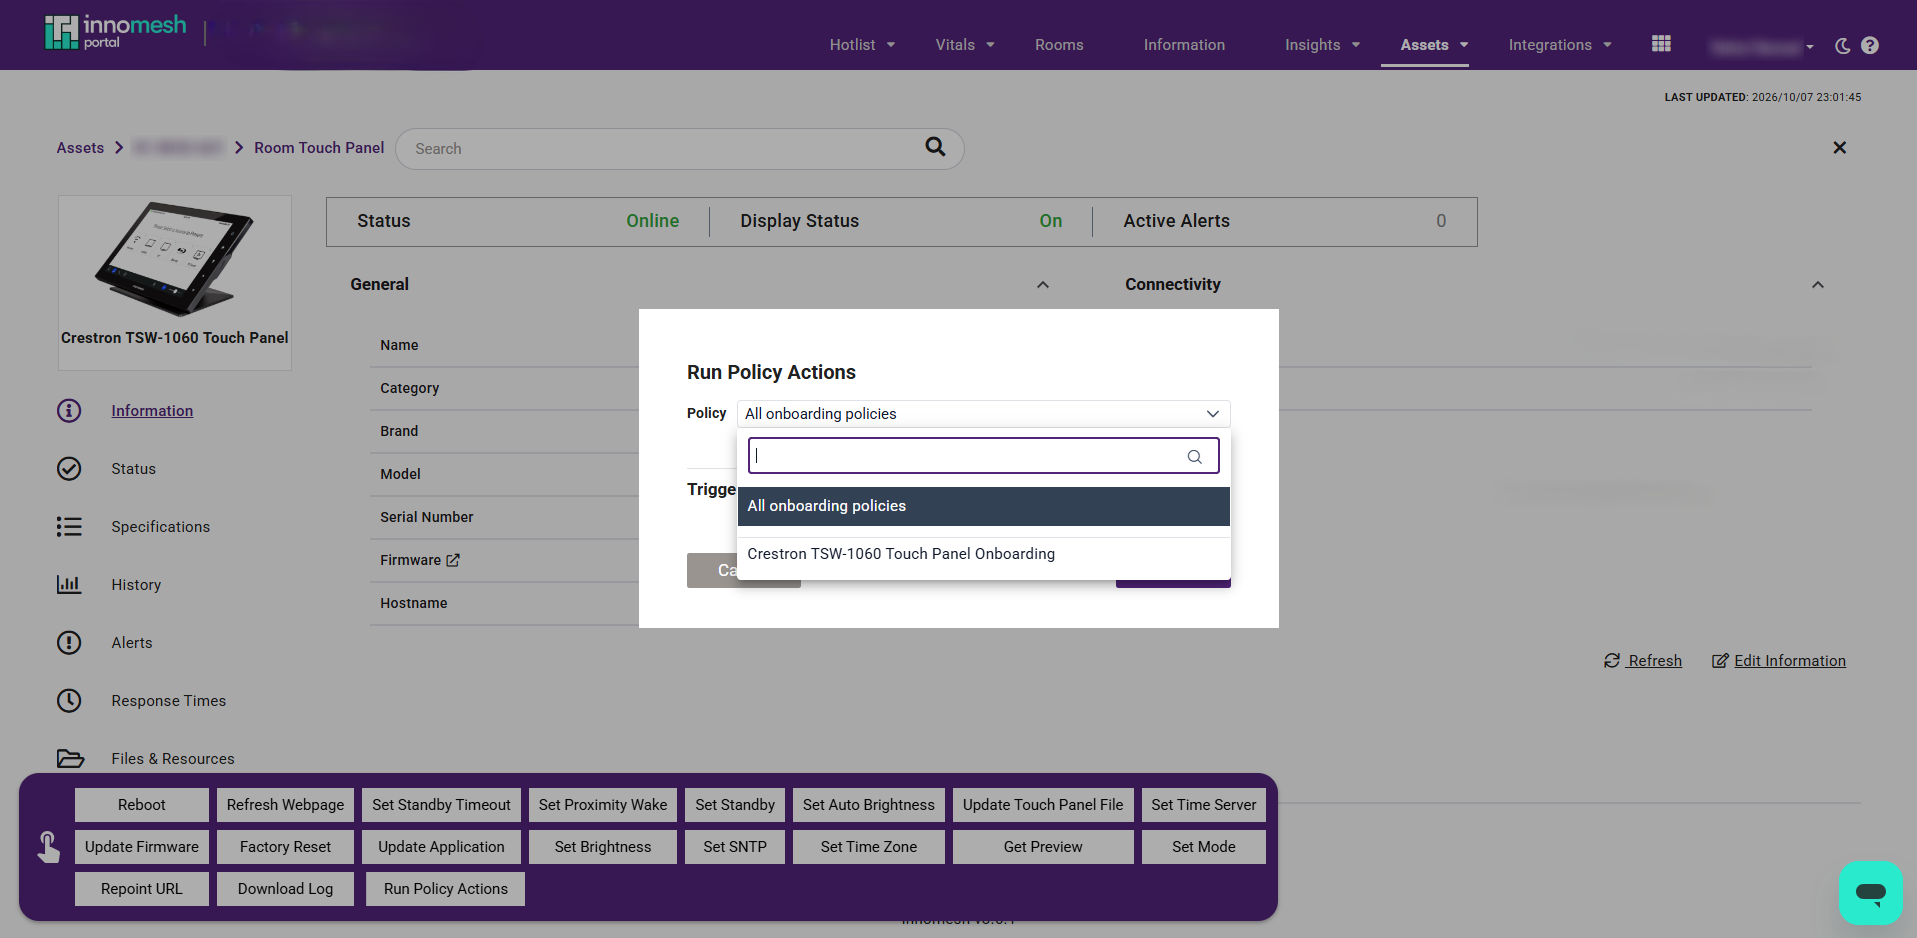Click search icon inside policy dropdown filter
Screen dimensions: 1917x938
[1194, 457]
